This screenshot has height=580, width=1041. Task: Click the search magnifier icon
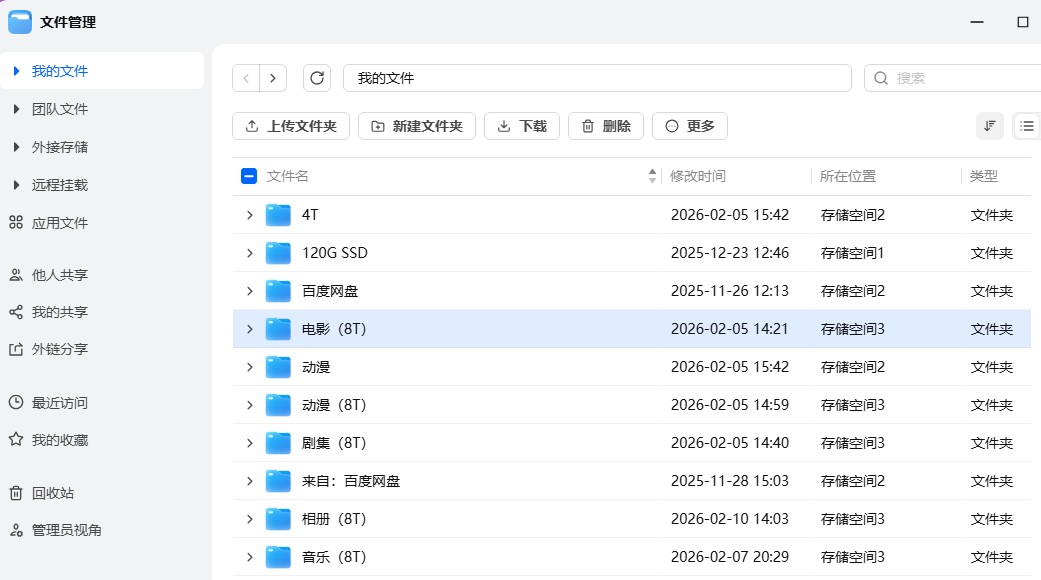pos(881,78)
